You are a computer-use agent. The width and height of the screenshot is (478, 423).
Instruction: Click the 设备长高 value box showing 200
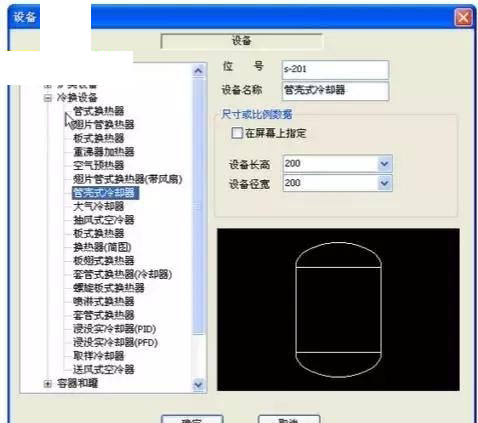click(330, 164)
